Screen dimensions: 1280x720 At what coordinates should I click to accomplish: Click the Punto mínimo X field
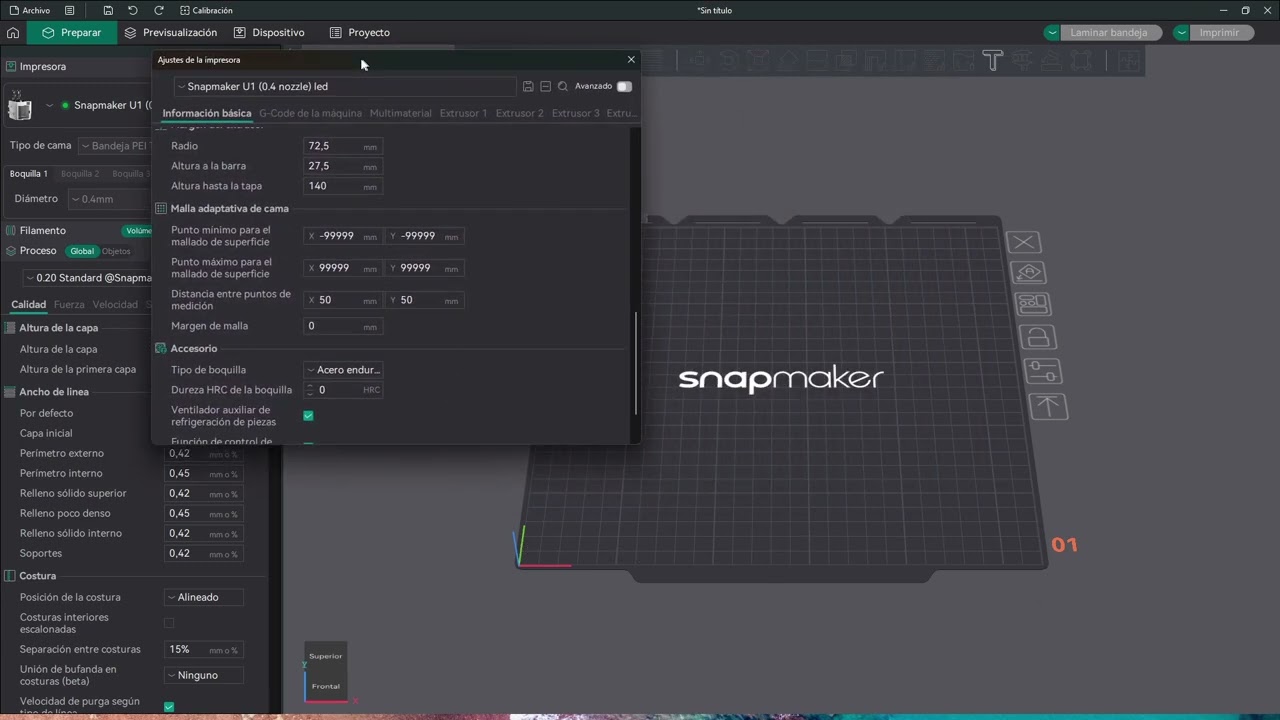[343, 236]
